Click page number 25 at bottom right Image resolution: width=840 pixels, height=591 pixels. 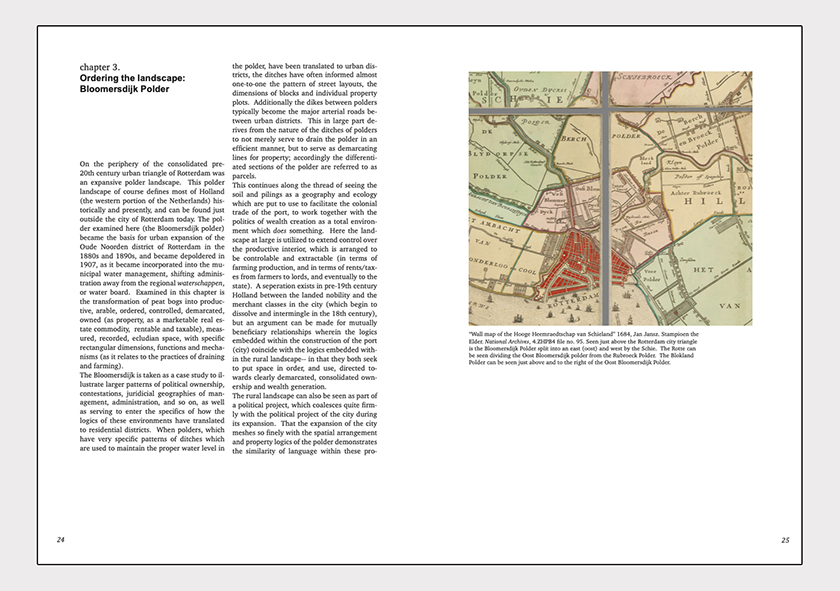click(785, 539)
